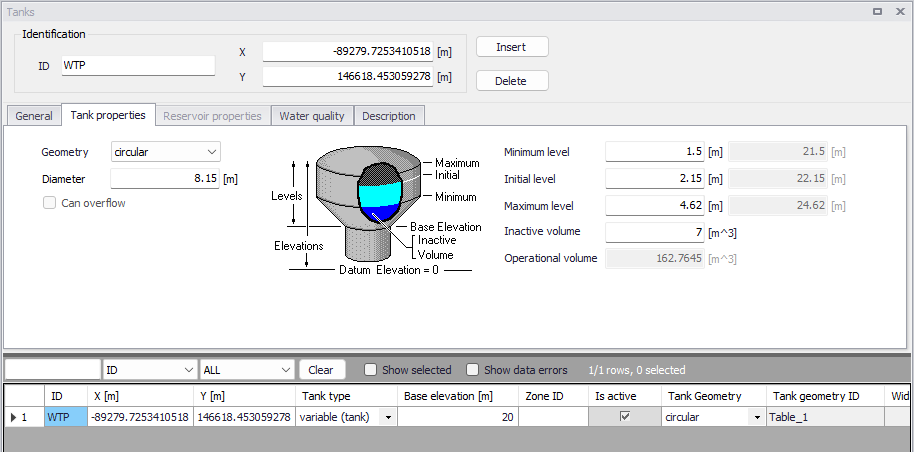This screenshot has width=914, height=452.
Task: Edit the Initial level field
Action: (x=655, y=178)
